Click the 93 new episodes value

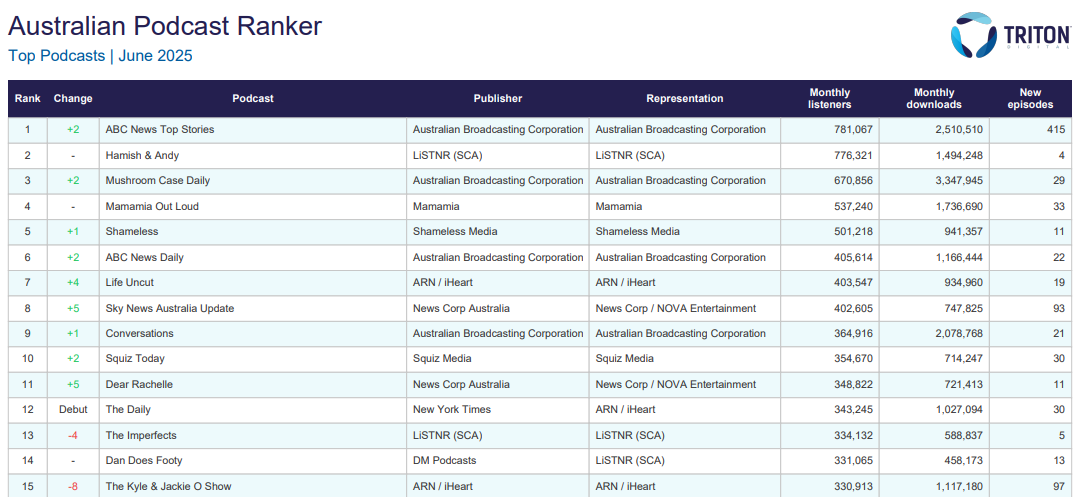[x=1059, y=309]
